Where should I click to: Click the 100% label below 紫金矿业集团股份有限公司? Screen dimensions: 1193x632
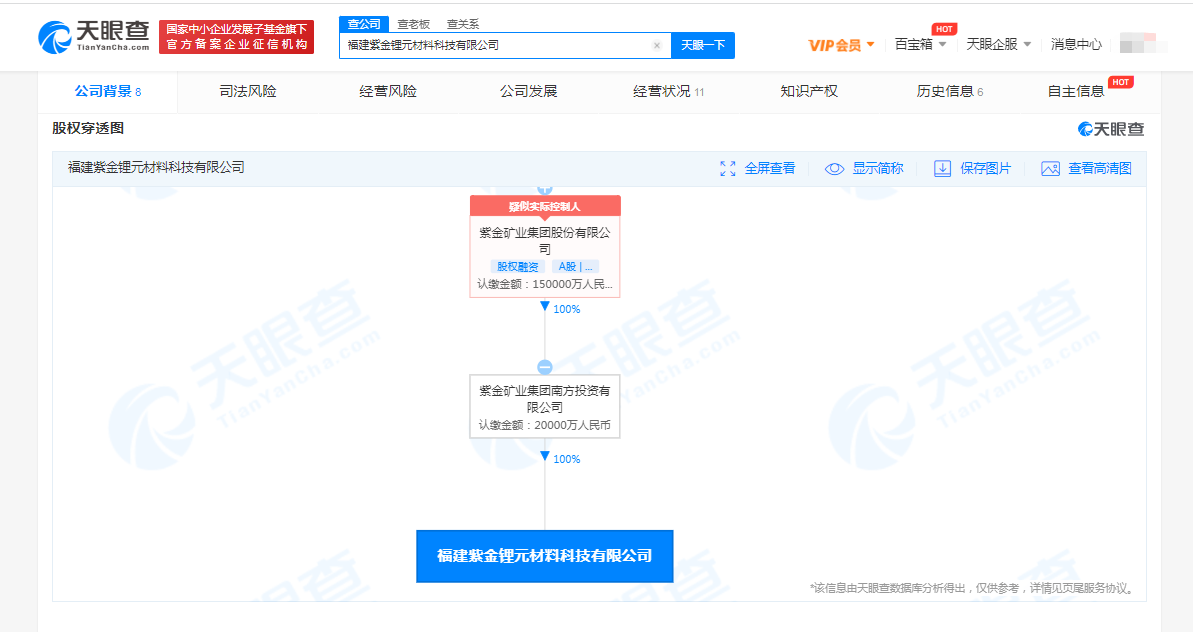[567, 310]
